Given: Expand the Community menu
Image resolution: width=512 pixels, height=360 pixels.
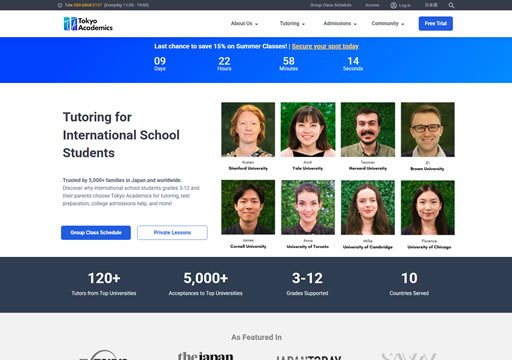Looking at the screenshot, I should [x=388, y=23].
